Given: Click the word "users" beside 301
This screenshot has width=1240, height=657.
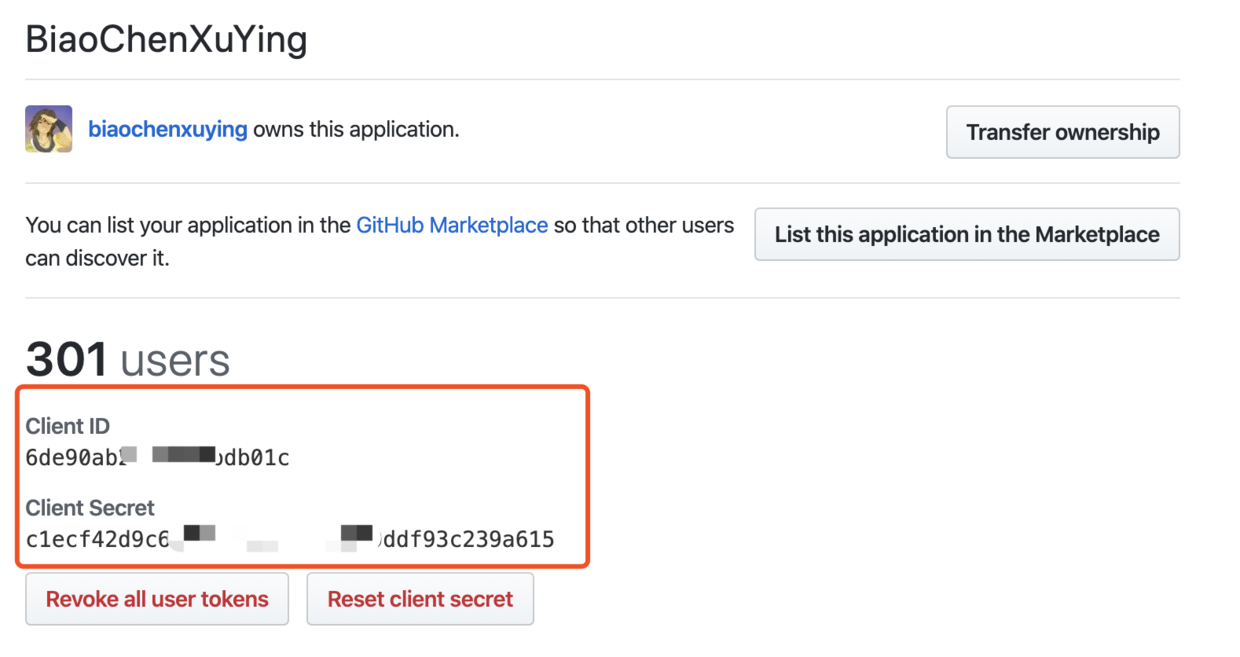Looking at the screenshot, I should [x=175, y=360].
